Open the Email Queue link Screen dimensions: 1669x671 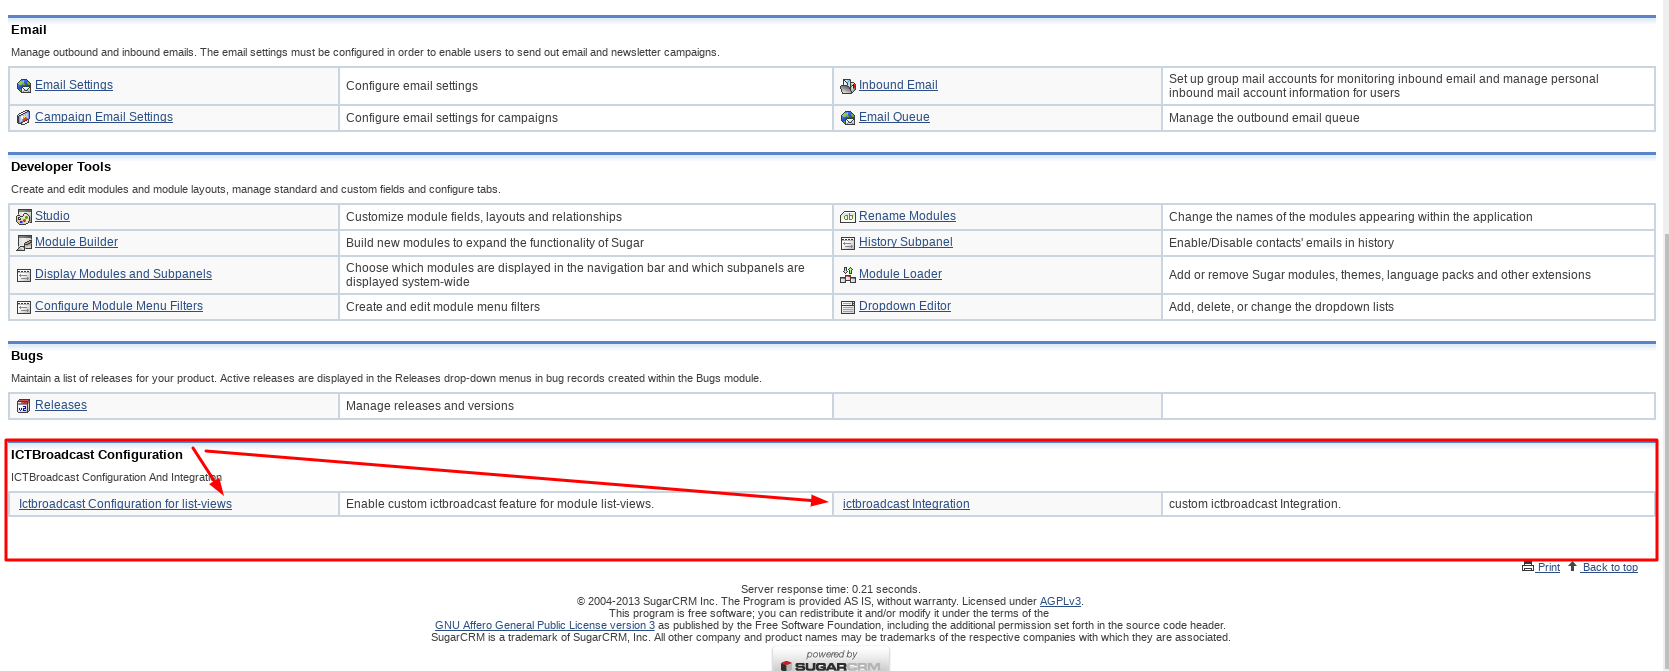(x=894, y=117)
